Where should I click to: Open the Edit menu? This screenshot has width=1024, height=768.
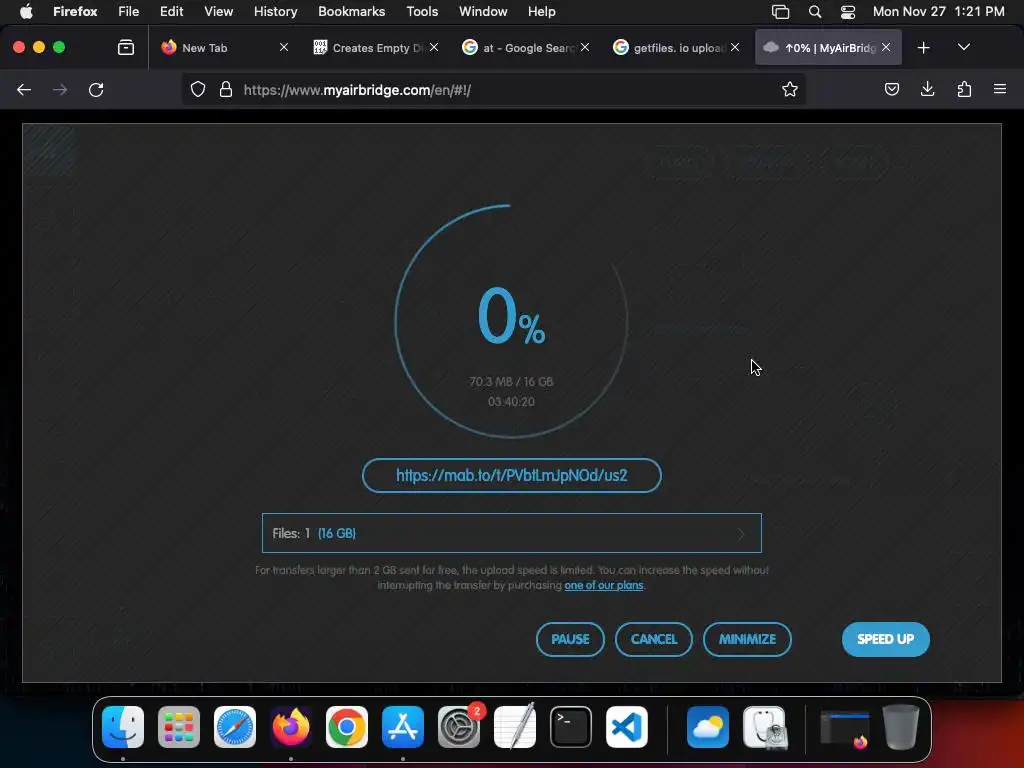click(172, 12)
